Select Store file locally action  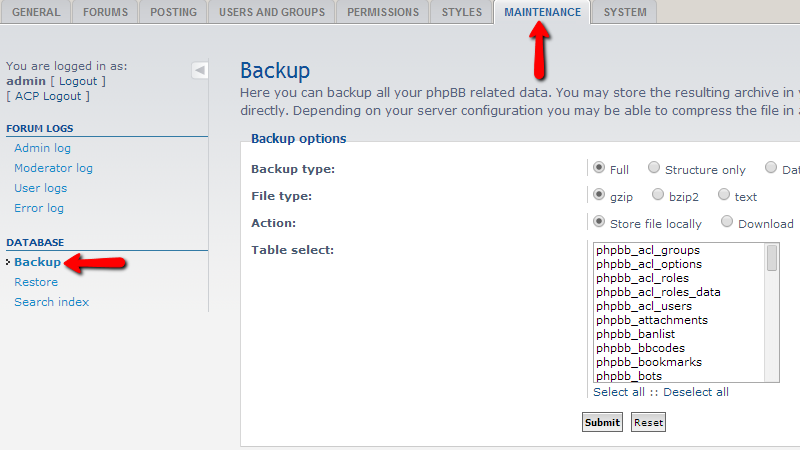click(x=599, y=222)
